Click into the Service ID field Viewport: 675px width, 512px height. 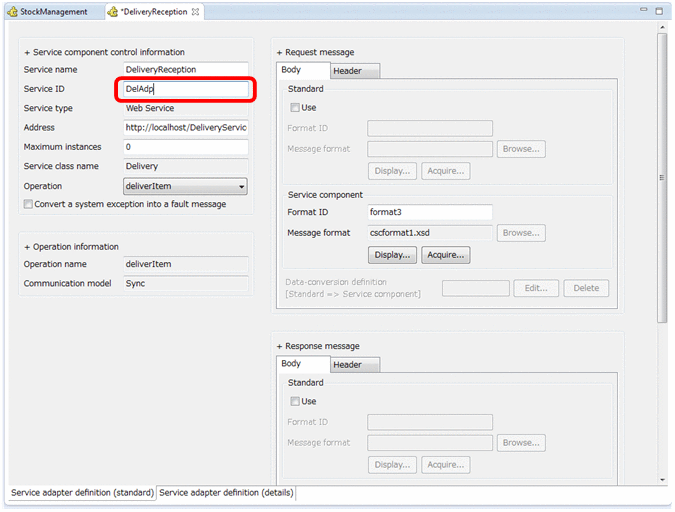click(x=185, y=89)
